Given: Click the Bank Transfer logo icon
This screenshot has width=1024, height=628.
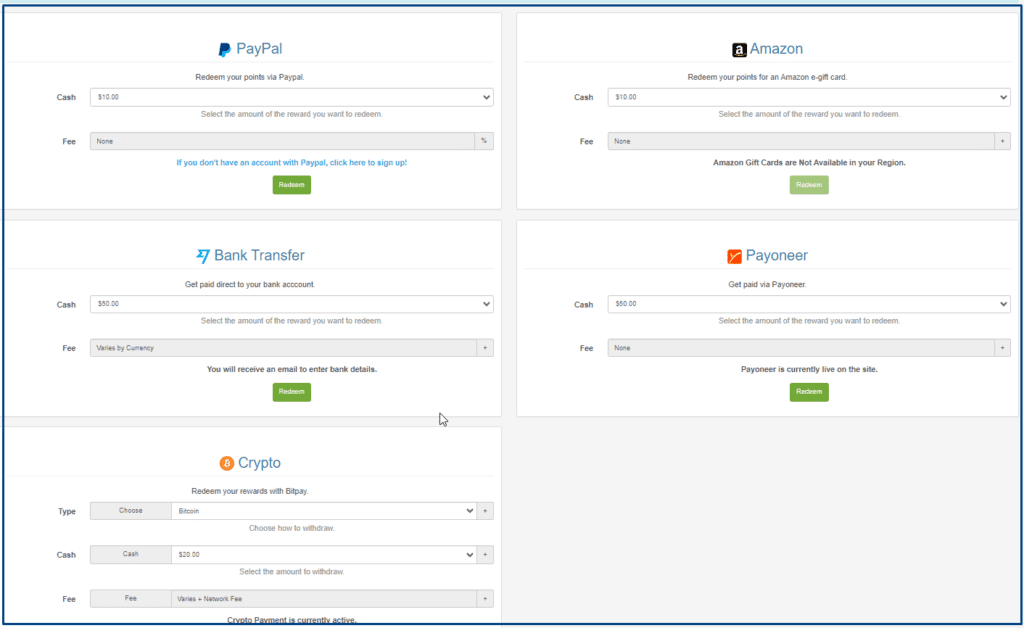Looking at the screenshot, I should click(x=203, y=256).
